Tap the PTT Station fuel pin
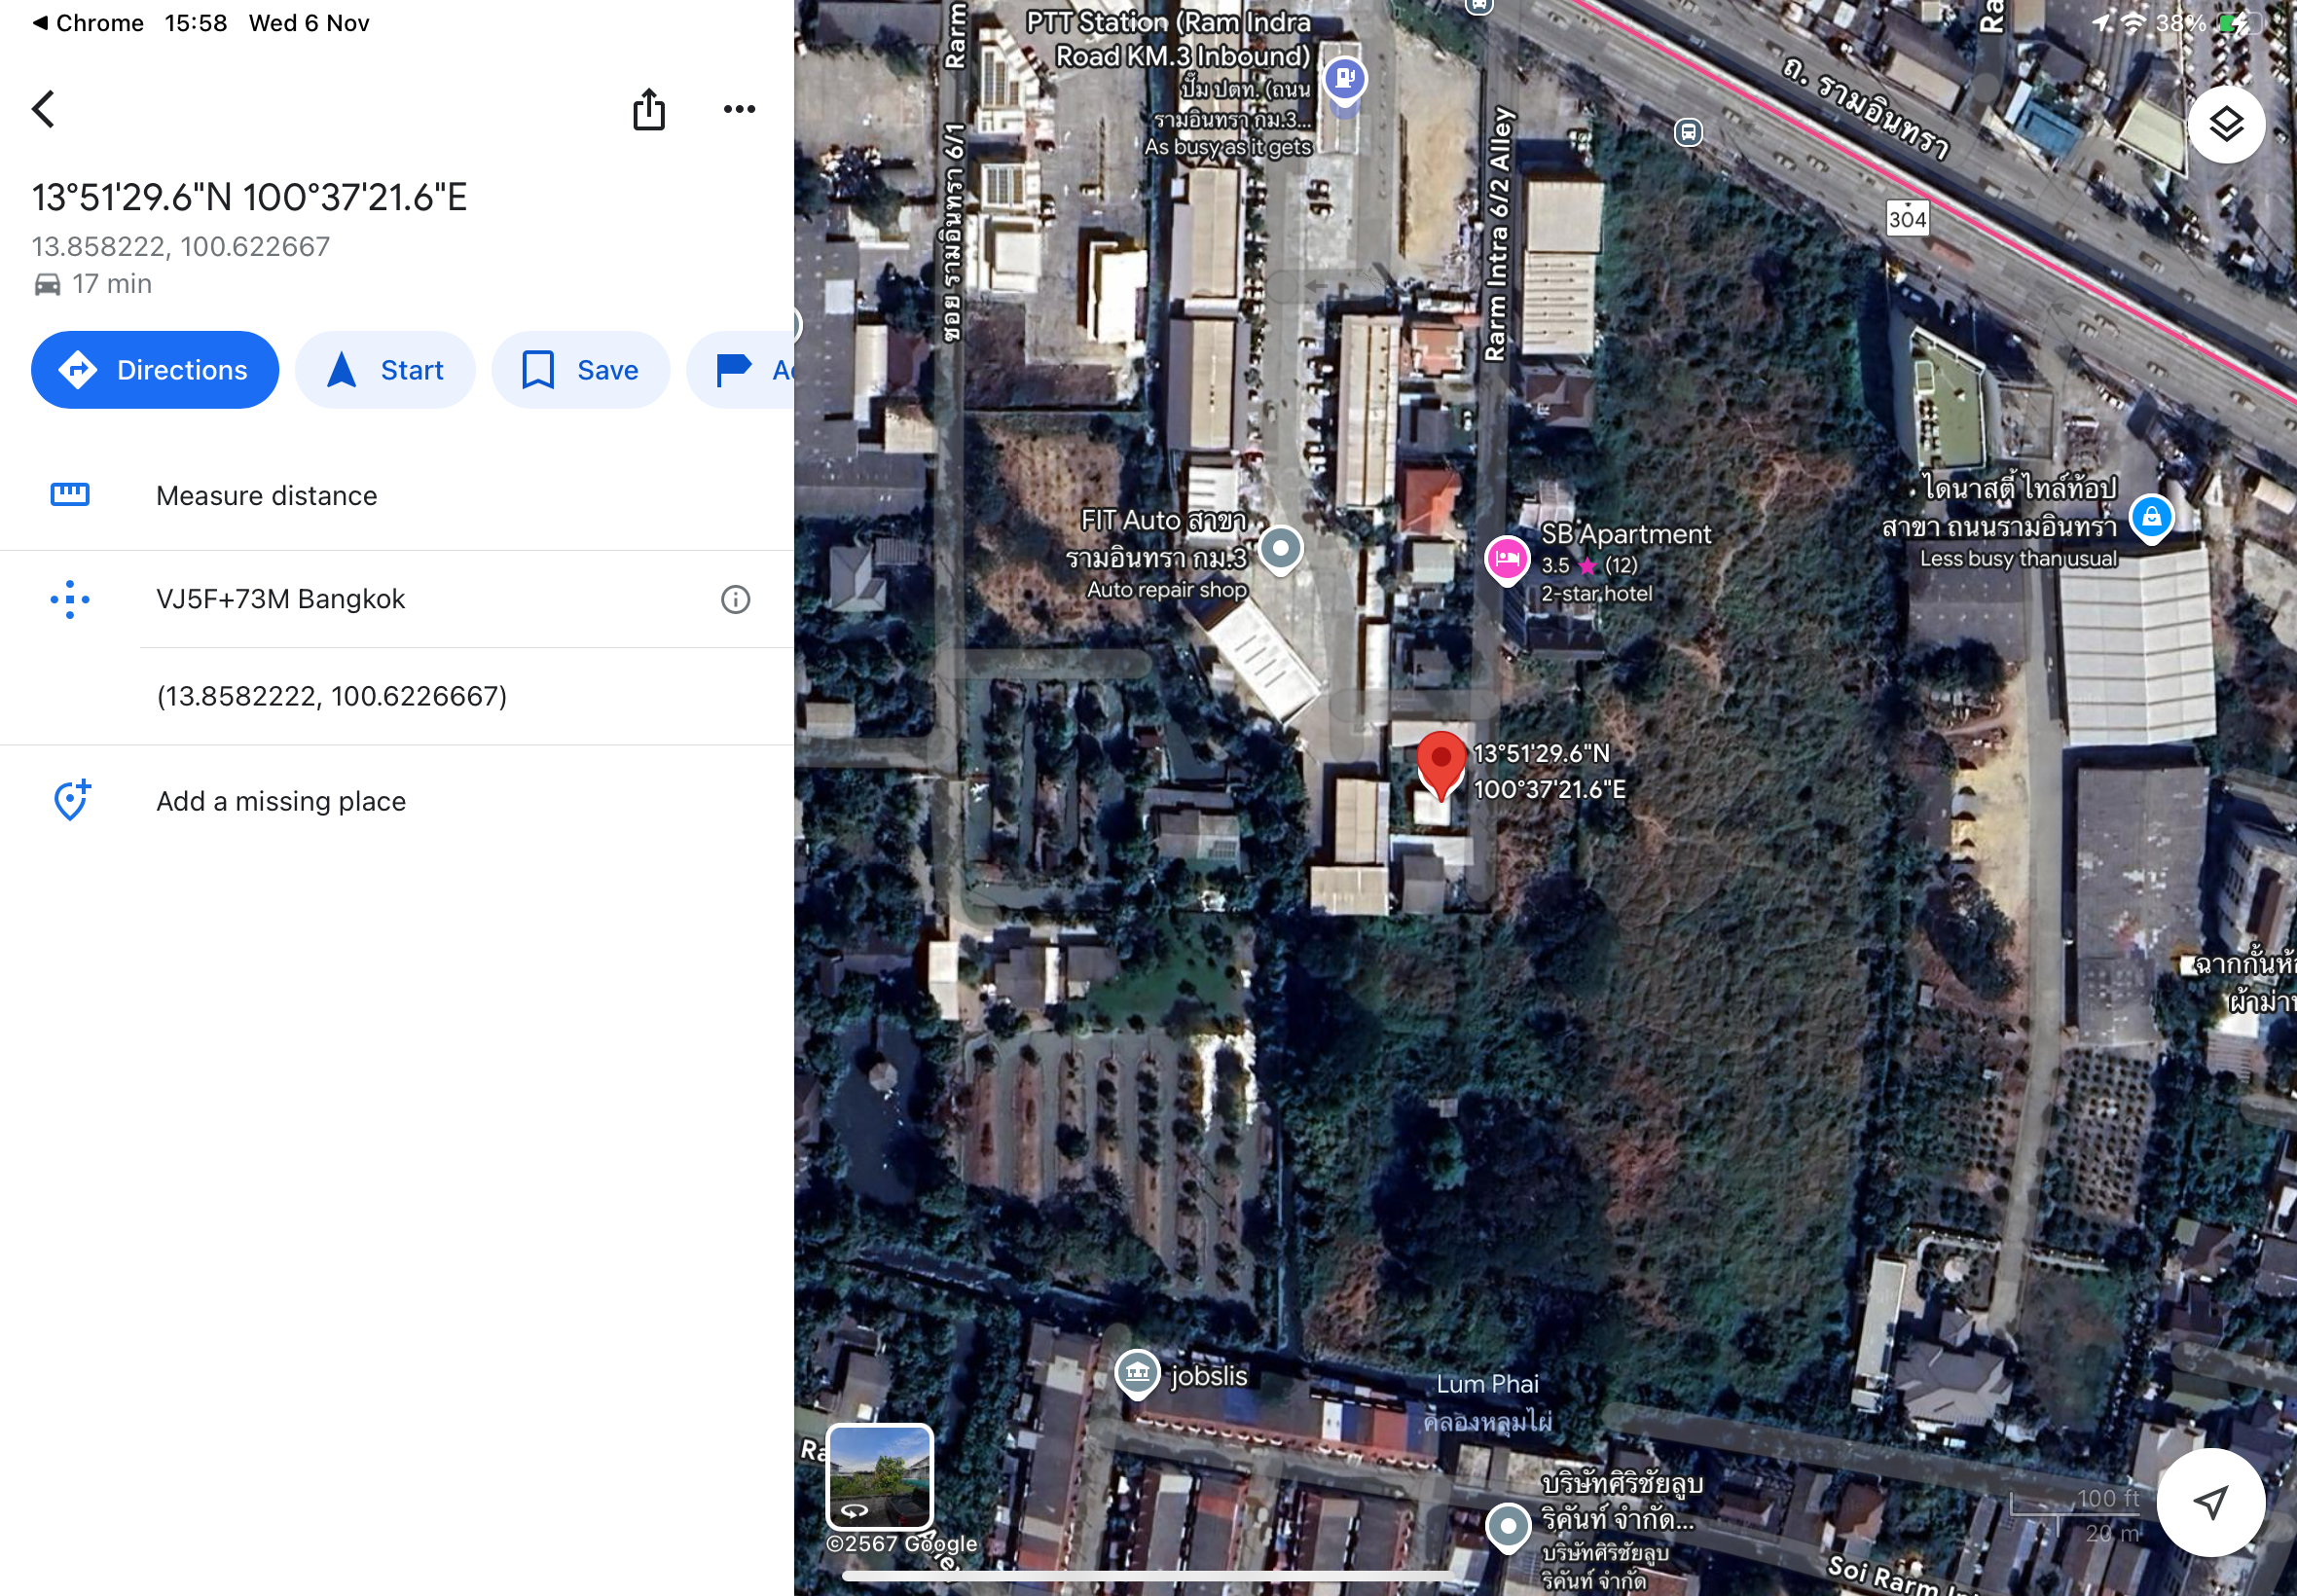Screen dimensions: 2297x1596 coord(1345,80)
